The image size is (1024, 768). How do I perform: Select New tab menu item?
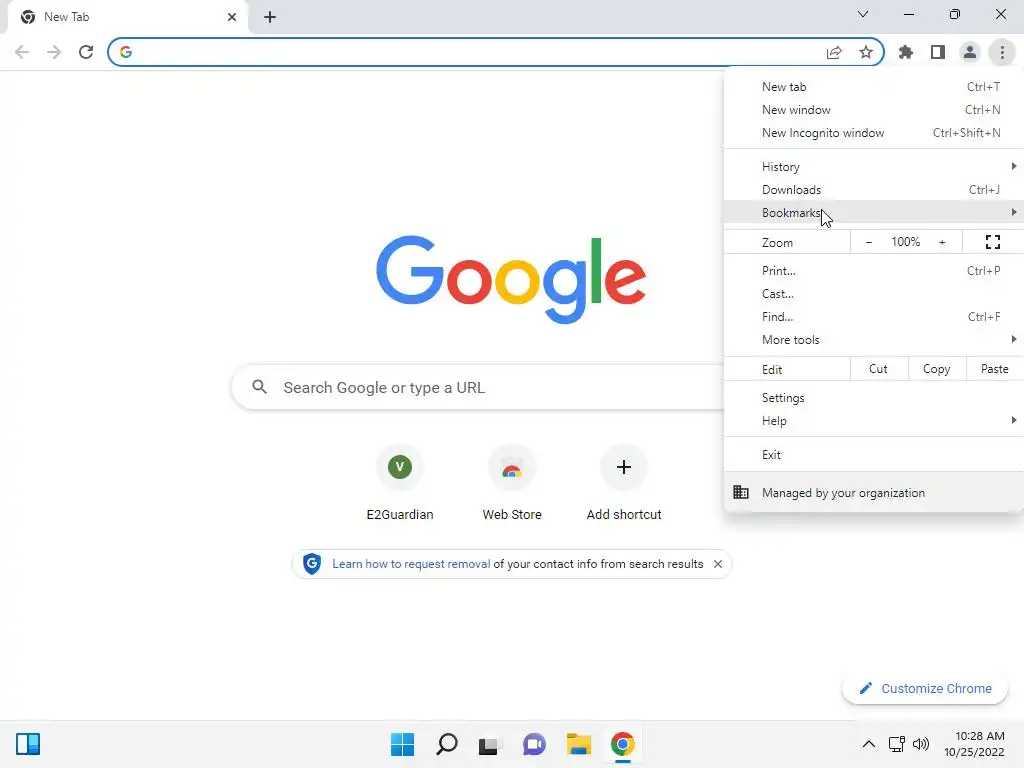[x=874, y=87]
